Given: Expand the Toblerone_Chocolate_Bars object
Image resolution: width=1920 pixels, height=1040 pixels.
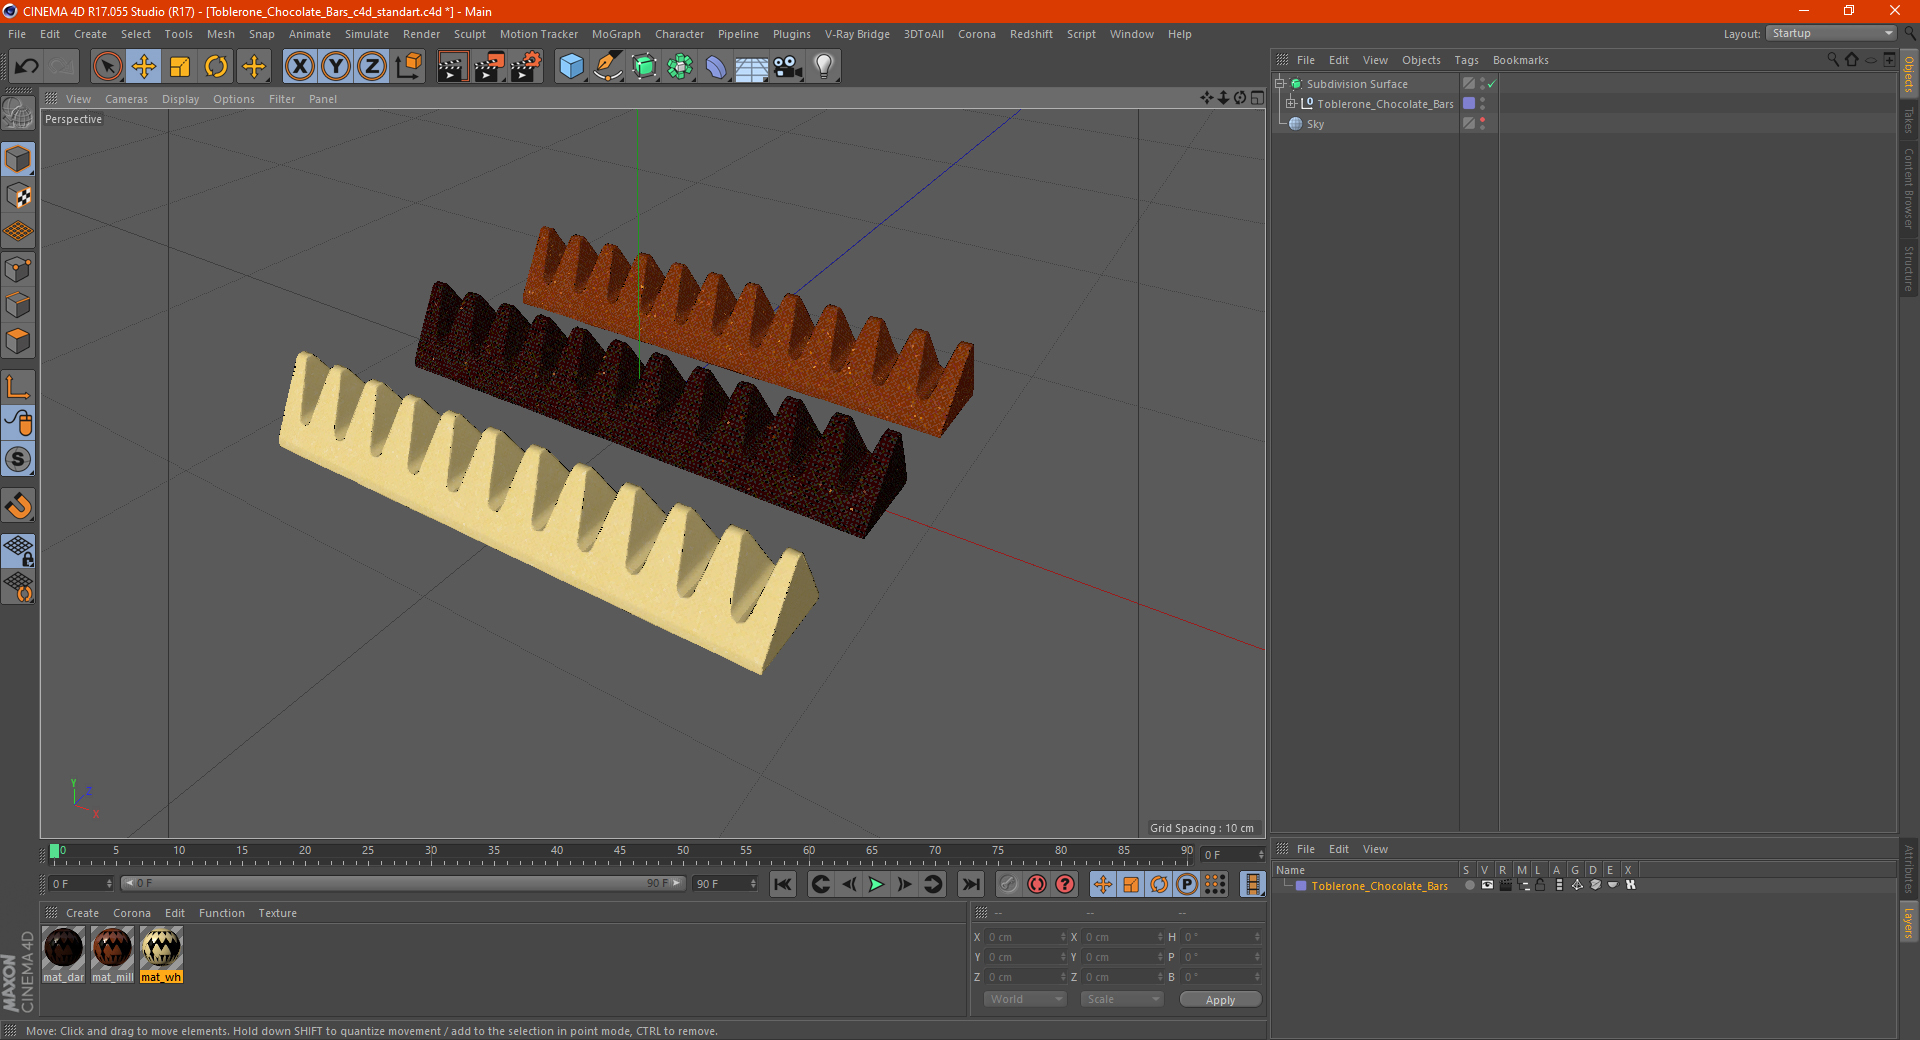Looking at the screenshot, I should coord(1291,103).
